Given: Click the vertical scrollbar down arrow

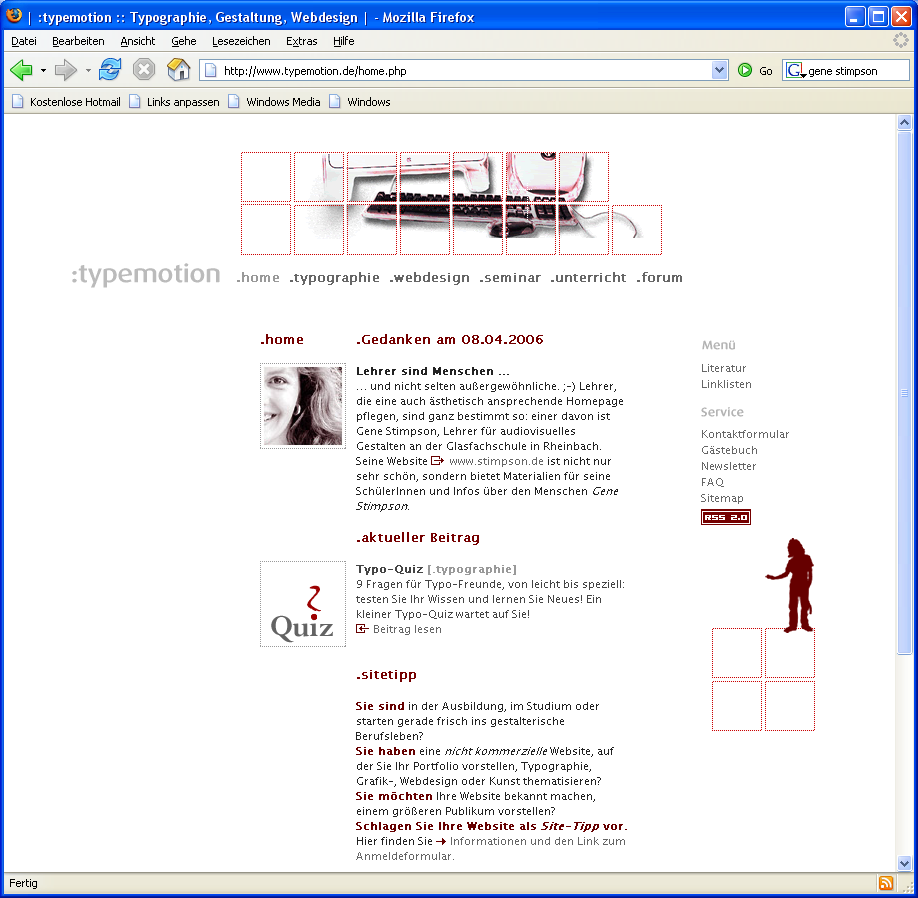Looking at the screenshot, I should [x=904, y=862].
